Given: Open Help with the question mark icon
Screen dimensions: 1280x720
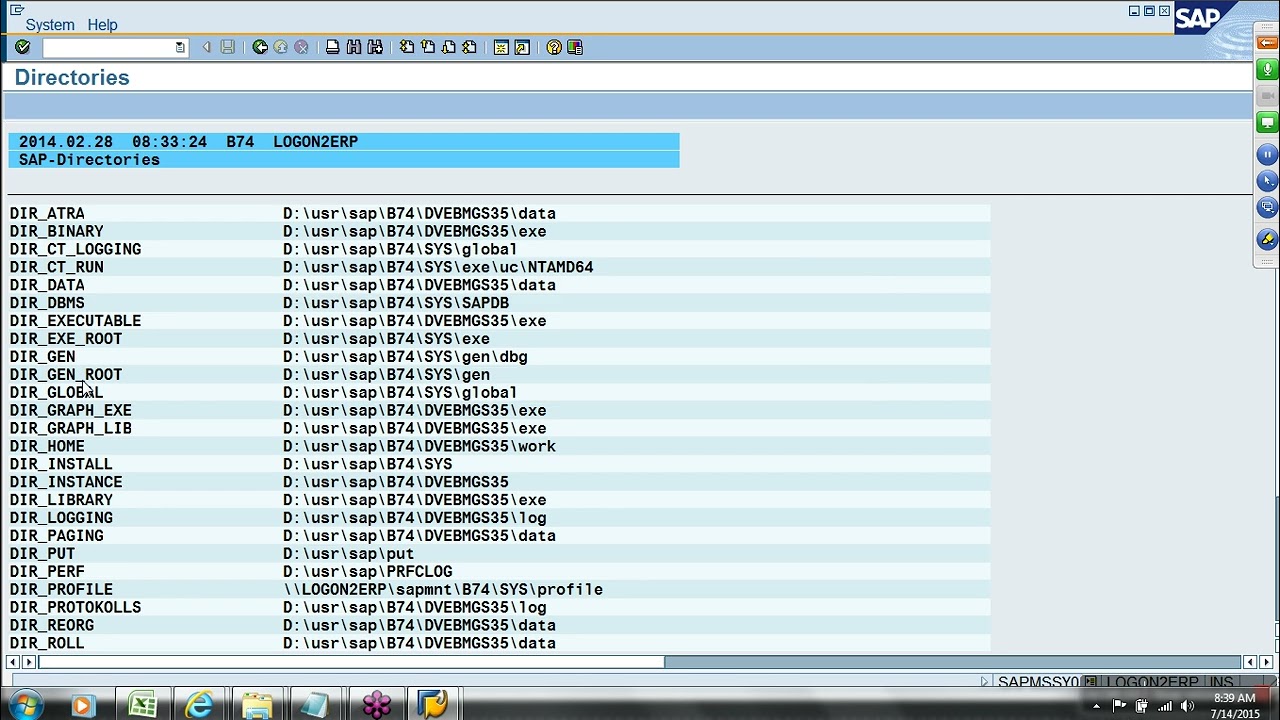Looking at the screenshot, I should [x=554, y=47].
